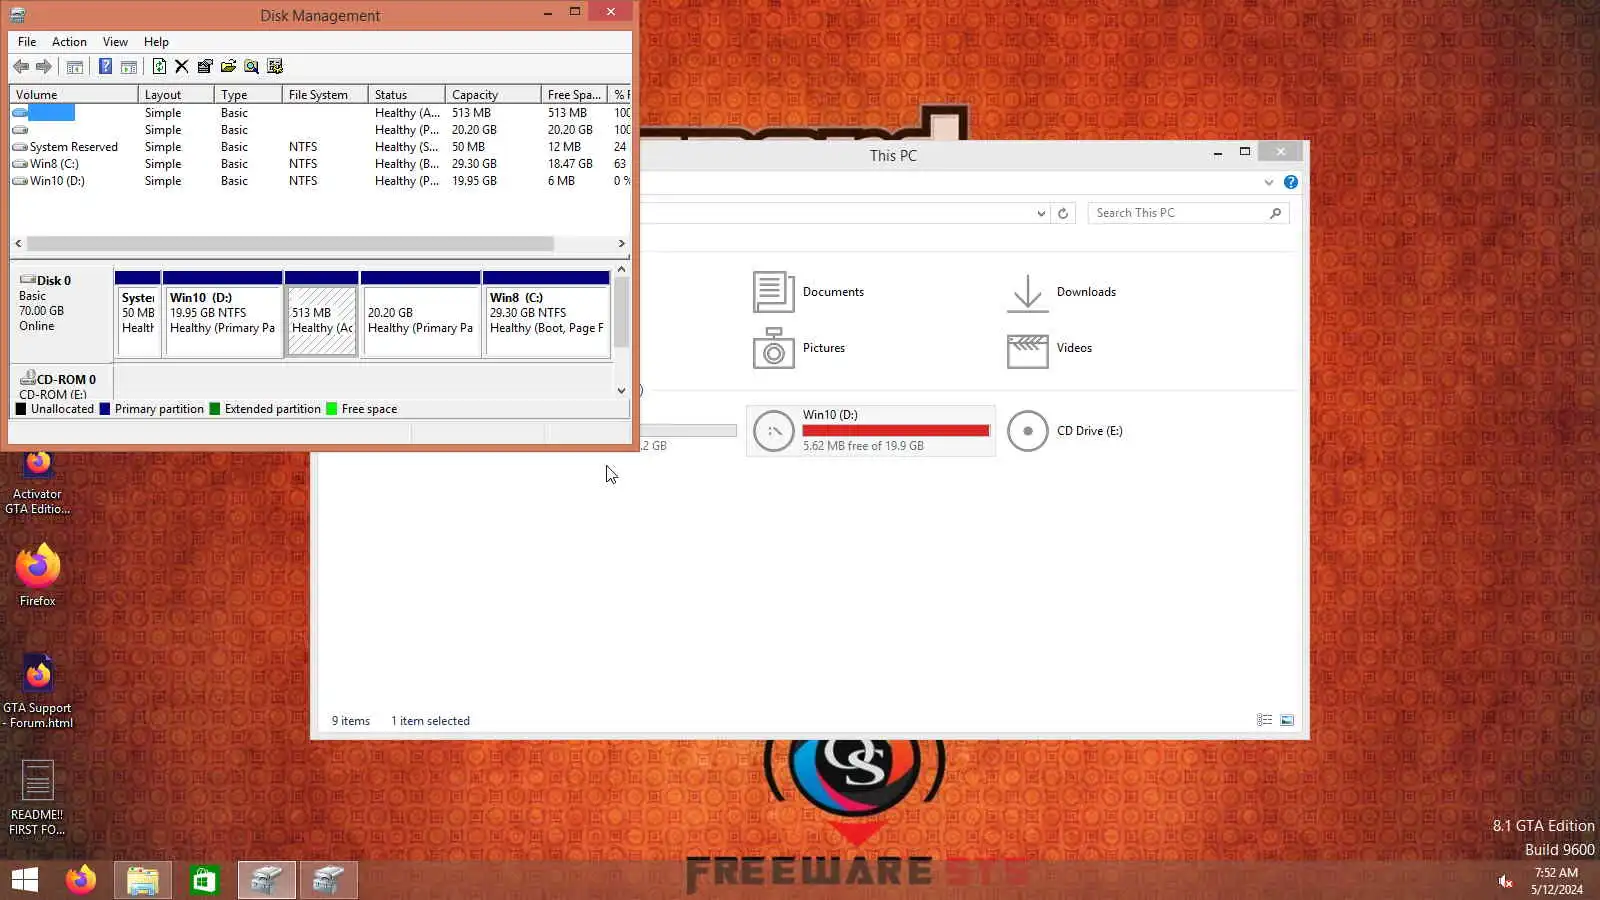Open Firefox from the taskbar

pyautogui.click(x=81, y=880)
